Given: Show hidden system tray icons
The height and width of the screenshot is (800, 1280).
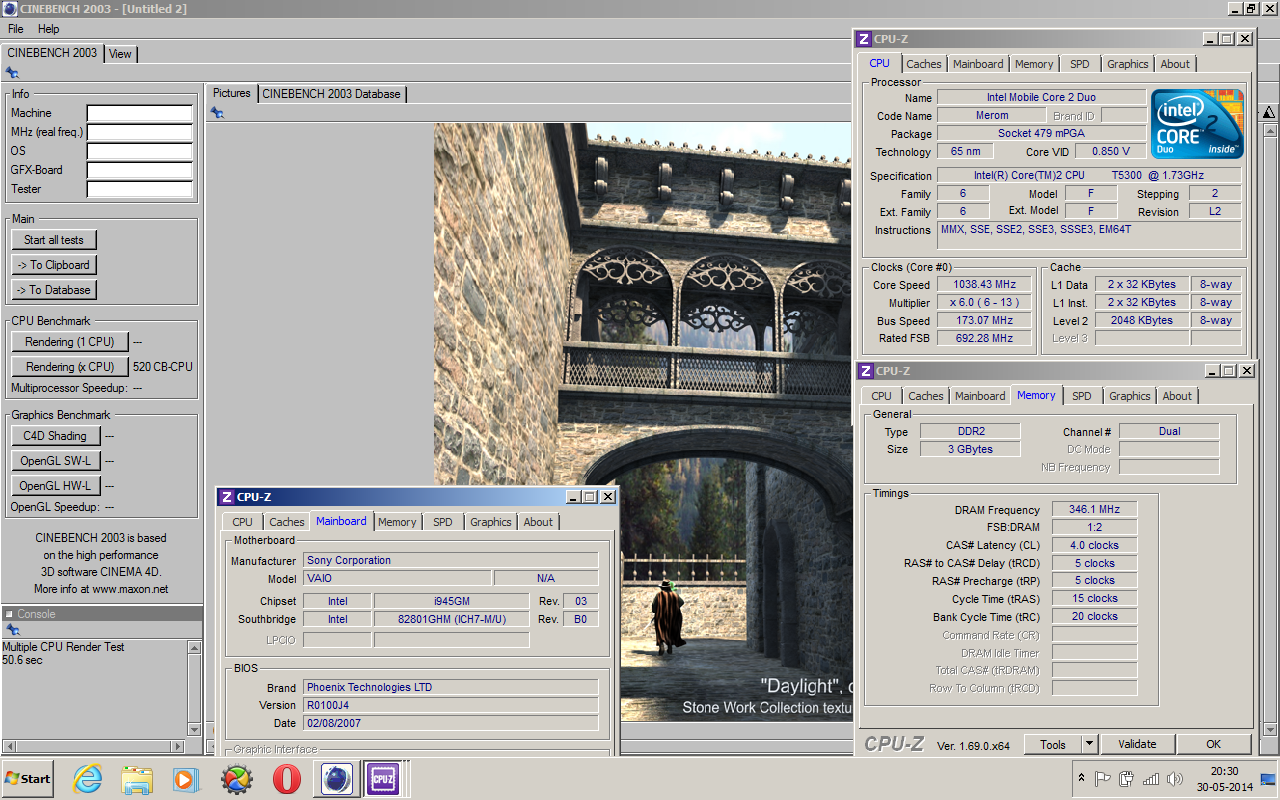Looking at the screenshot, I should [1081, 779].
